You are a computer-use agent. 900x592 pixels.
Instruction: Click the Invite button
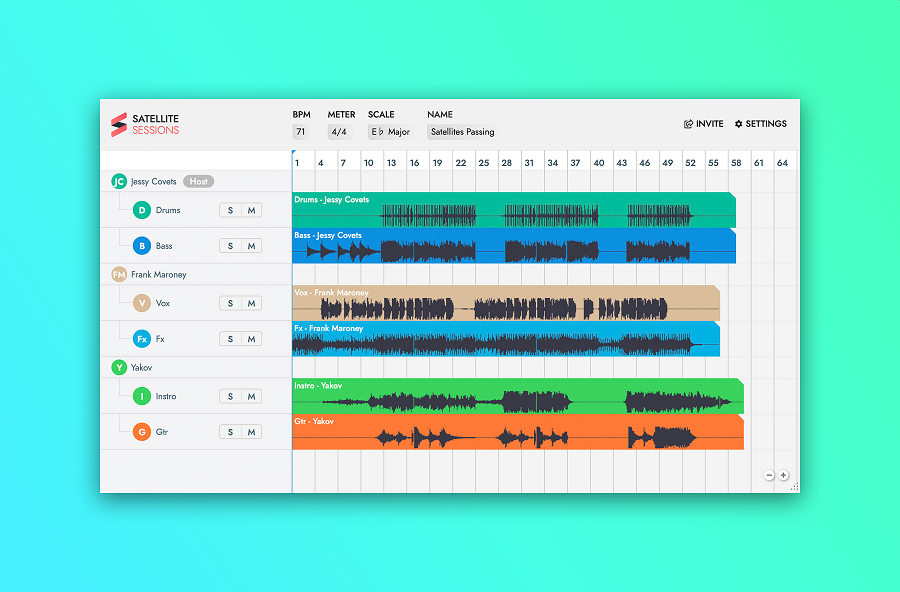pos(704,124)
